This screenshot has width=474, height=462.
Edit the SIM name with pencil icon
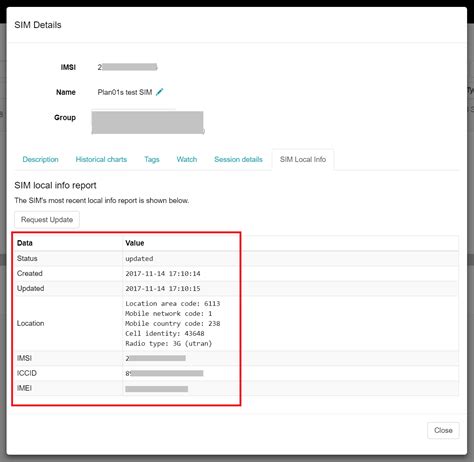tap(160, 92)
